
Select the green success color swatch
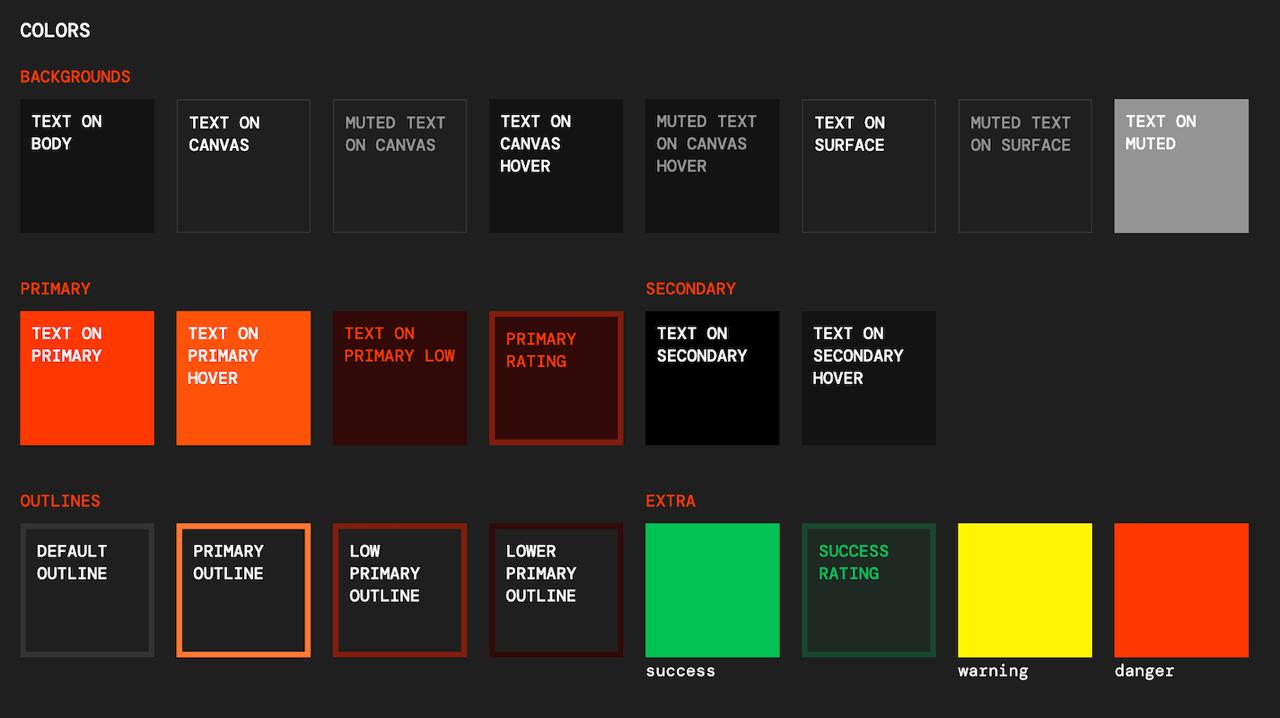coord(712,590)
